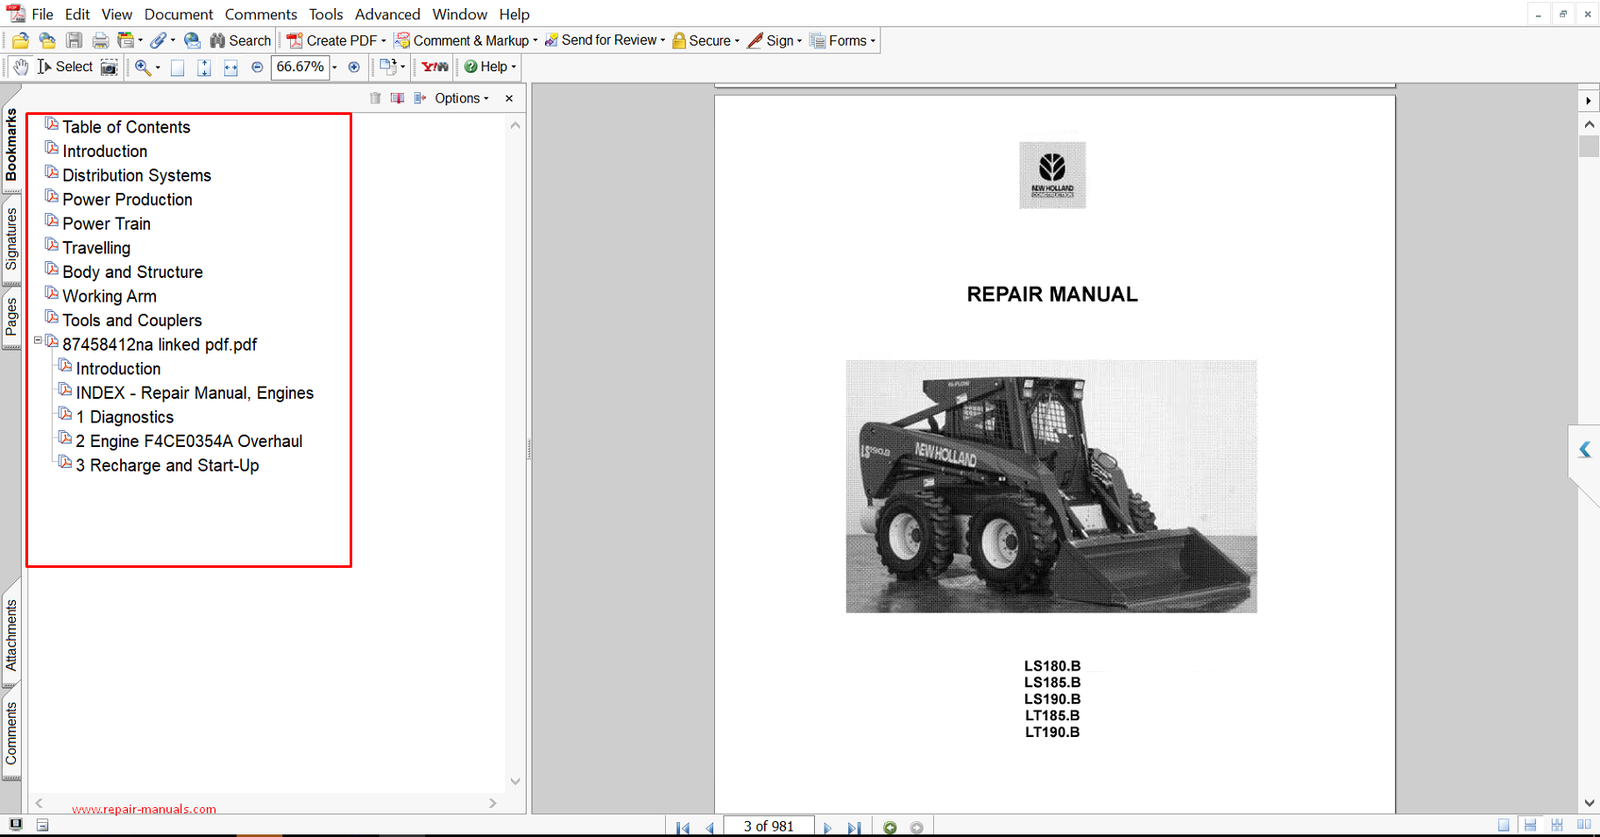This screenshot has width=1600, height=837.
Task: Open the bookmarks Options dropdown
Action: click(x=461, y=98)
